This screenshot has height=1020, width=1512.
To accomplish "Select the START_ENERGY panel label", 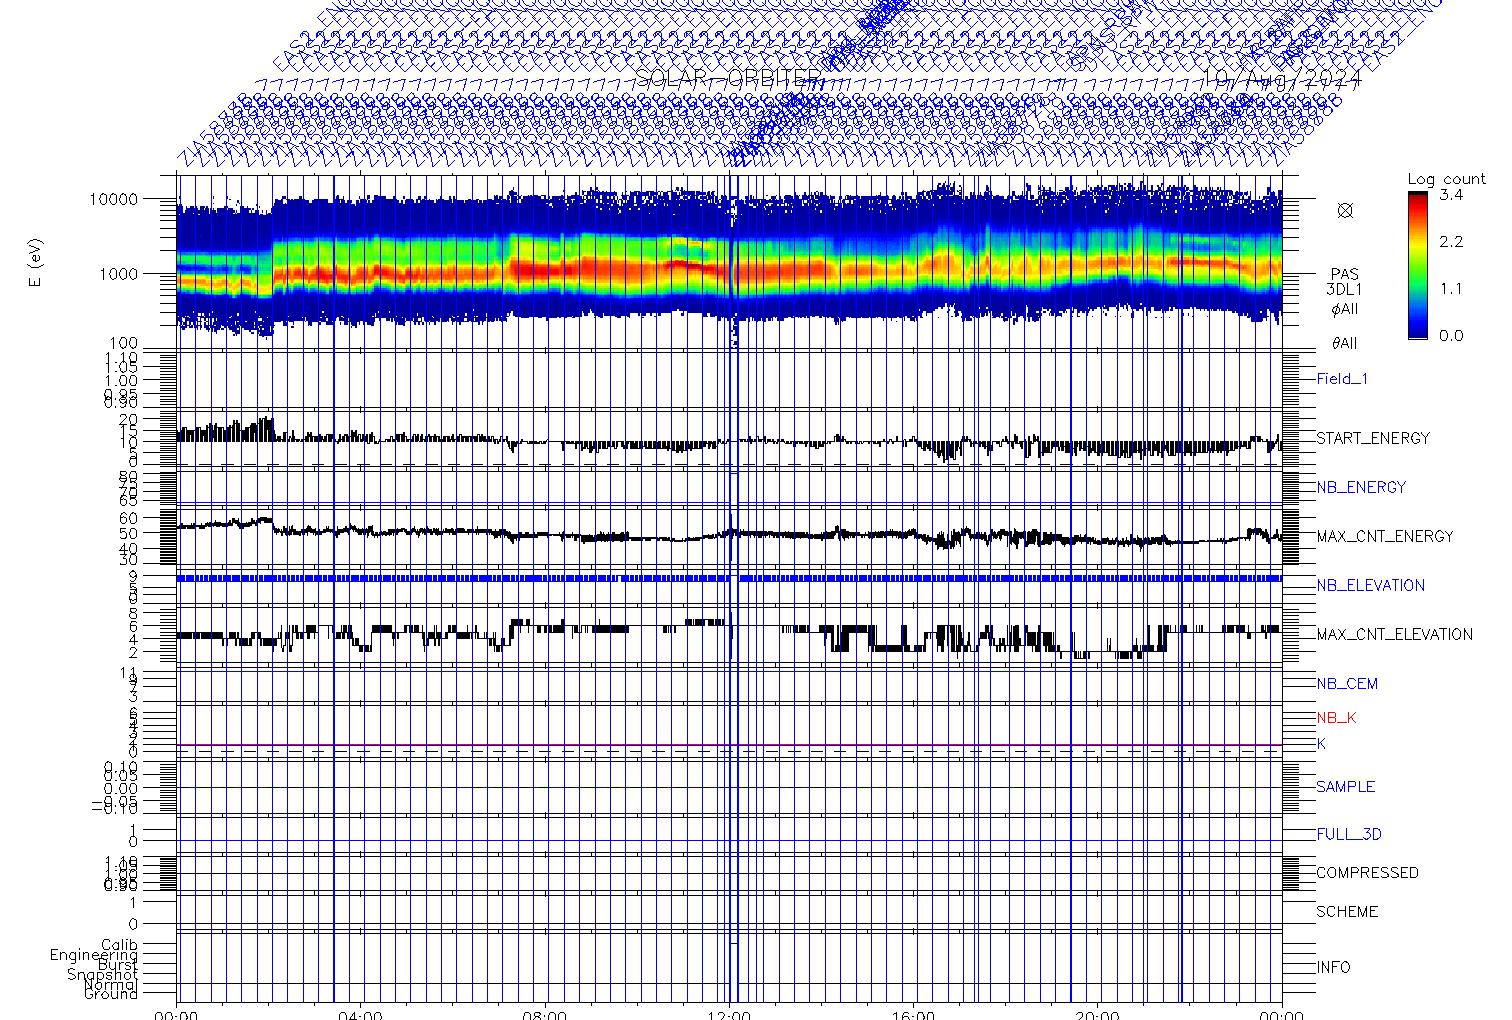I will [1373, 438].
